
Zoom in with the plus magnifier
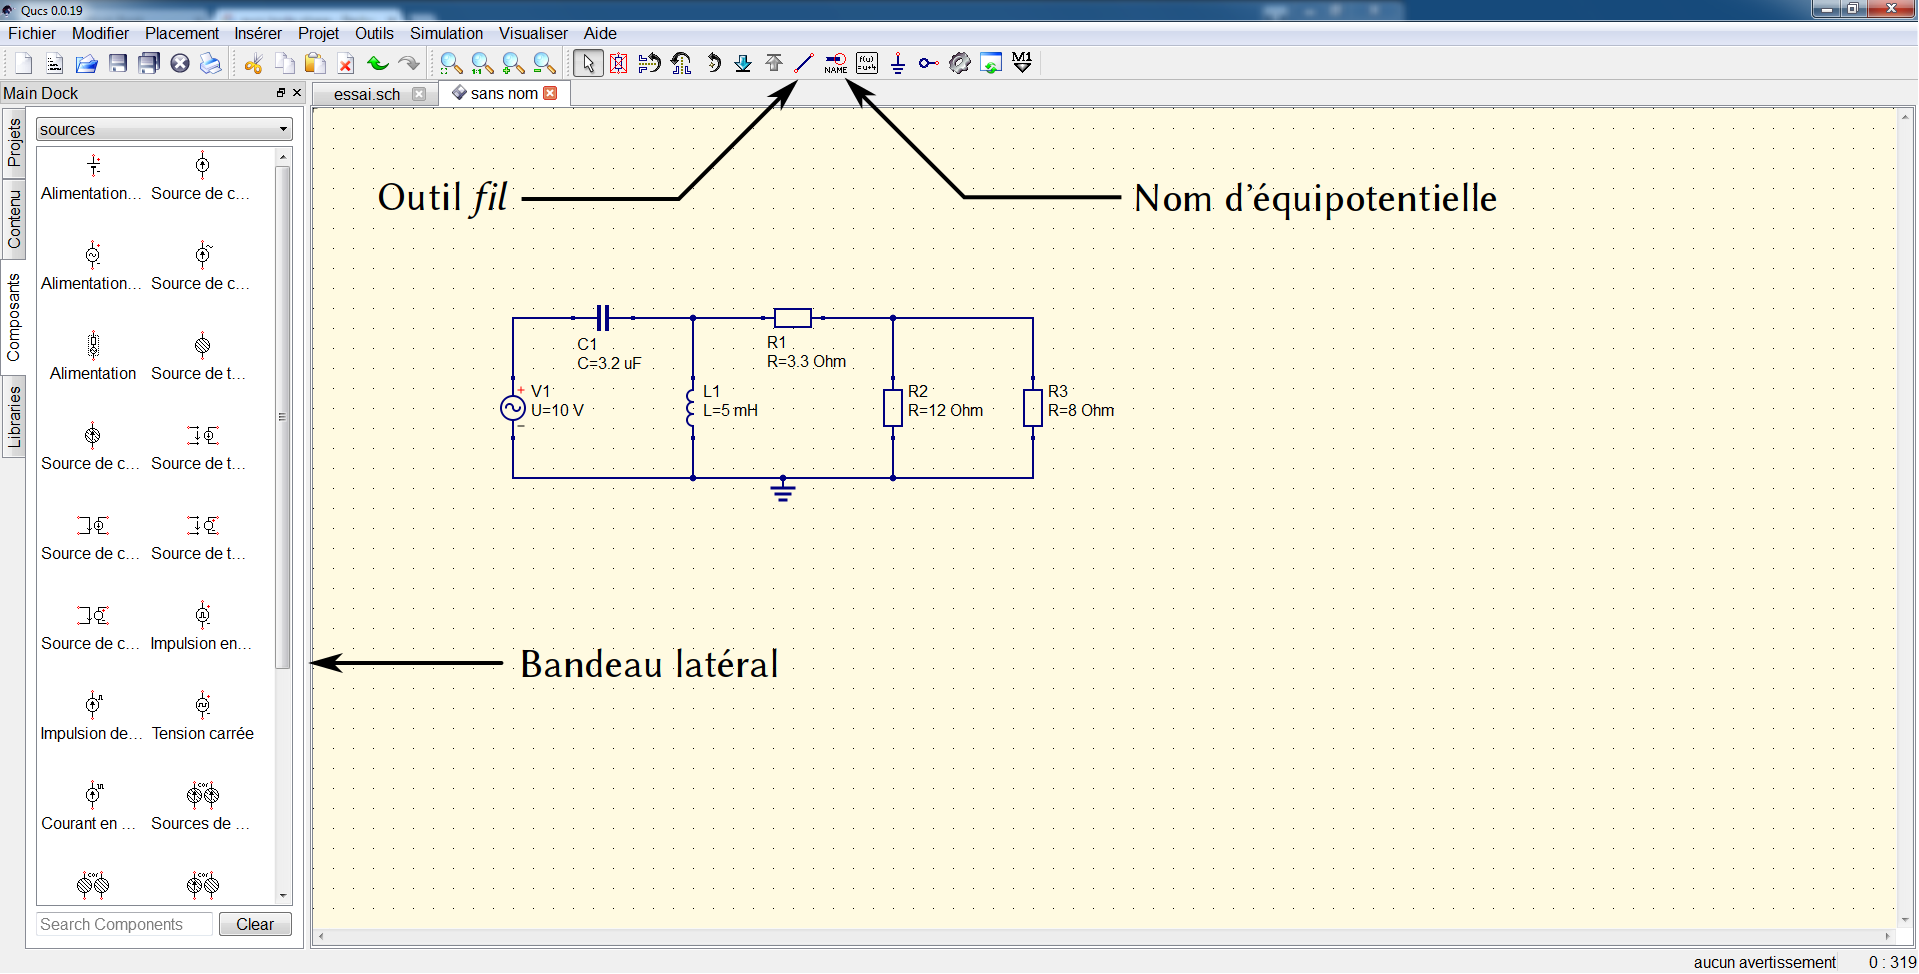click(x=513, y=64)
